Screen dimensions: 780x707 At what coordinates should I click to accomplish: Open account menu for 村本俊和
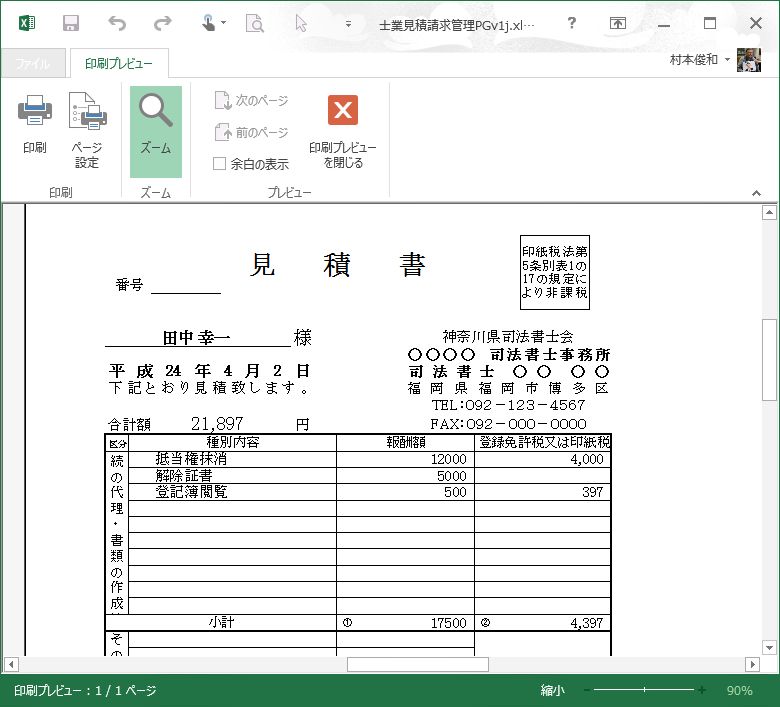click(700, 60)
